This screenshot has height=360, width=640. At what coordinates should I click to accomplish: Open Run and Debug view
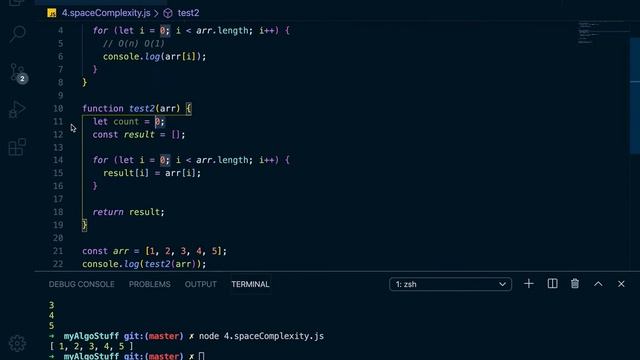pos(18,109)
